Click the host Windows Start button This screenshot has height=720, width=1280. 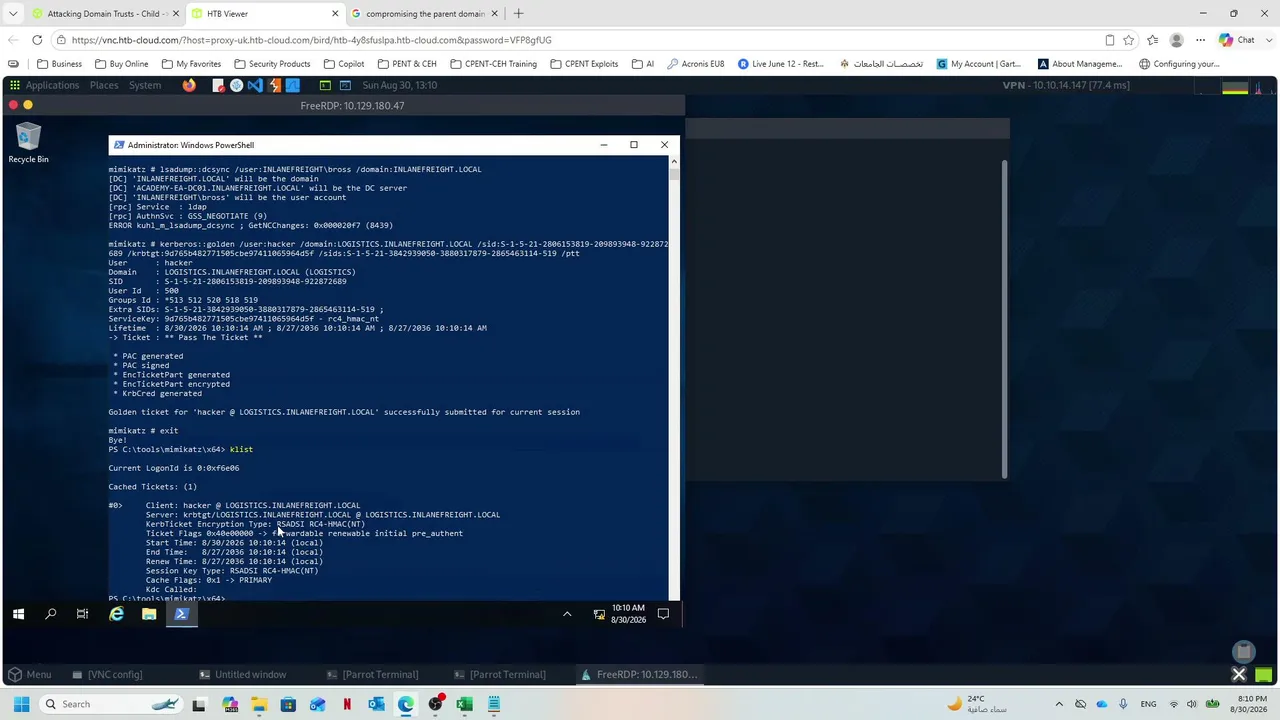(21, 704)
